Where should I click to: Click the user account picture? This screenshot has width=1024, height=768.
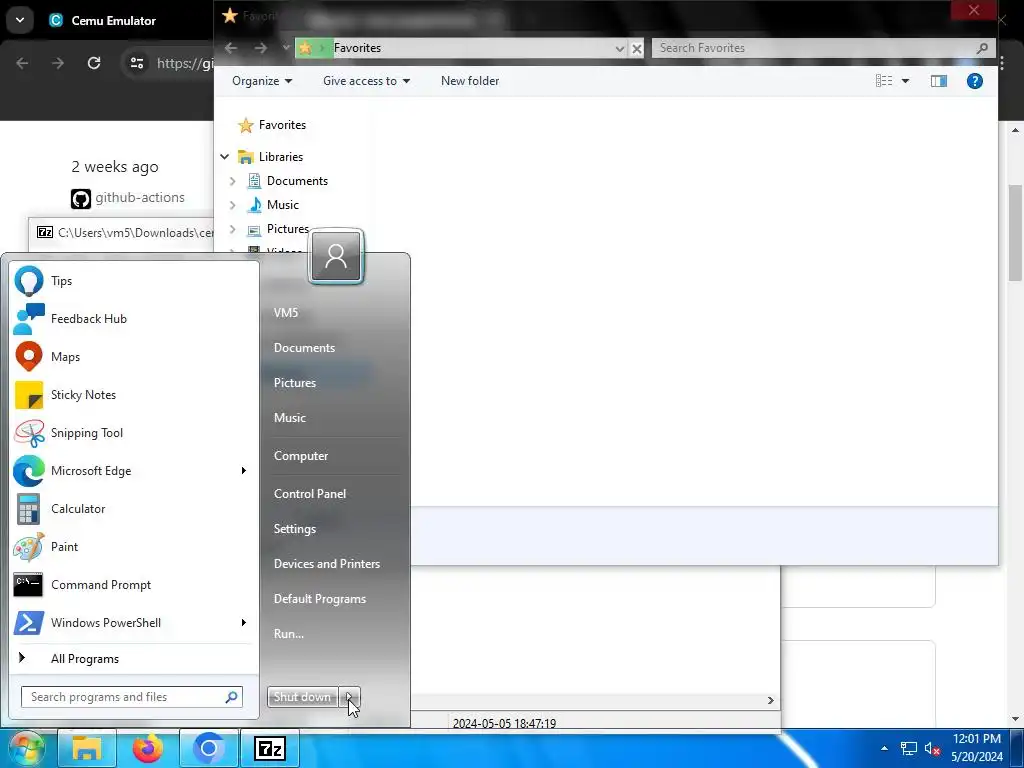point(336,257)
